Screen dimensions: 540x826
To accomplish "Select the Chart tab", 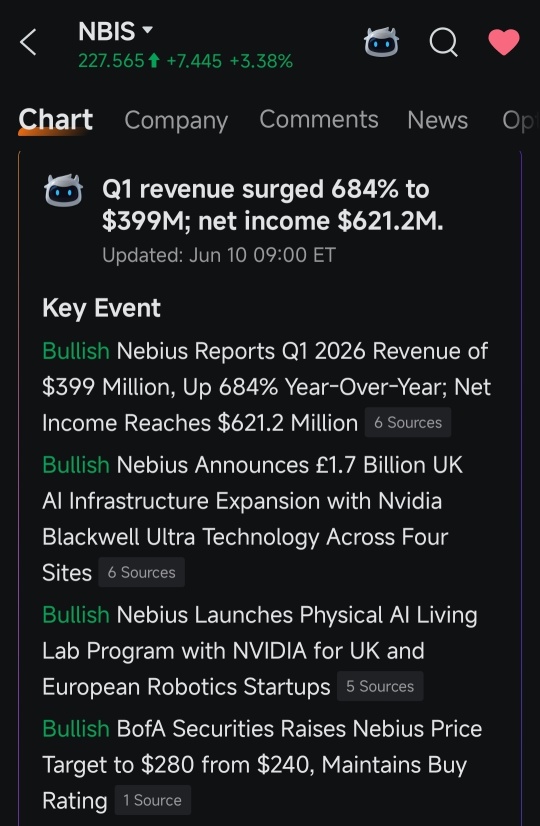I will pos(56,120).
